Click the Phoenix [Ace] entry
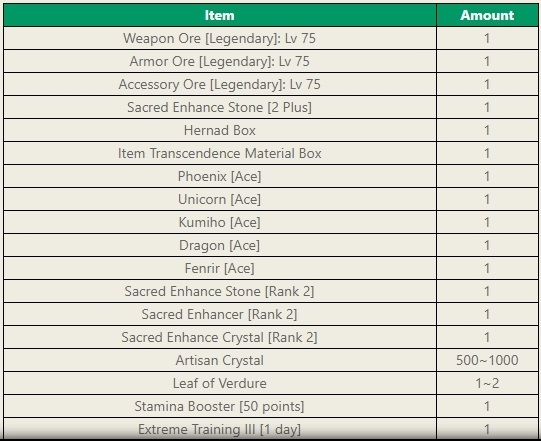The image size is (541, 441). click(x=220, y=176)
